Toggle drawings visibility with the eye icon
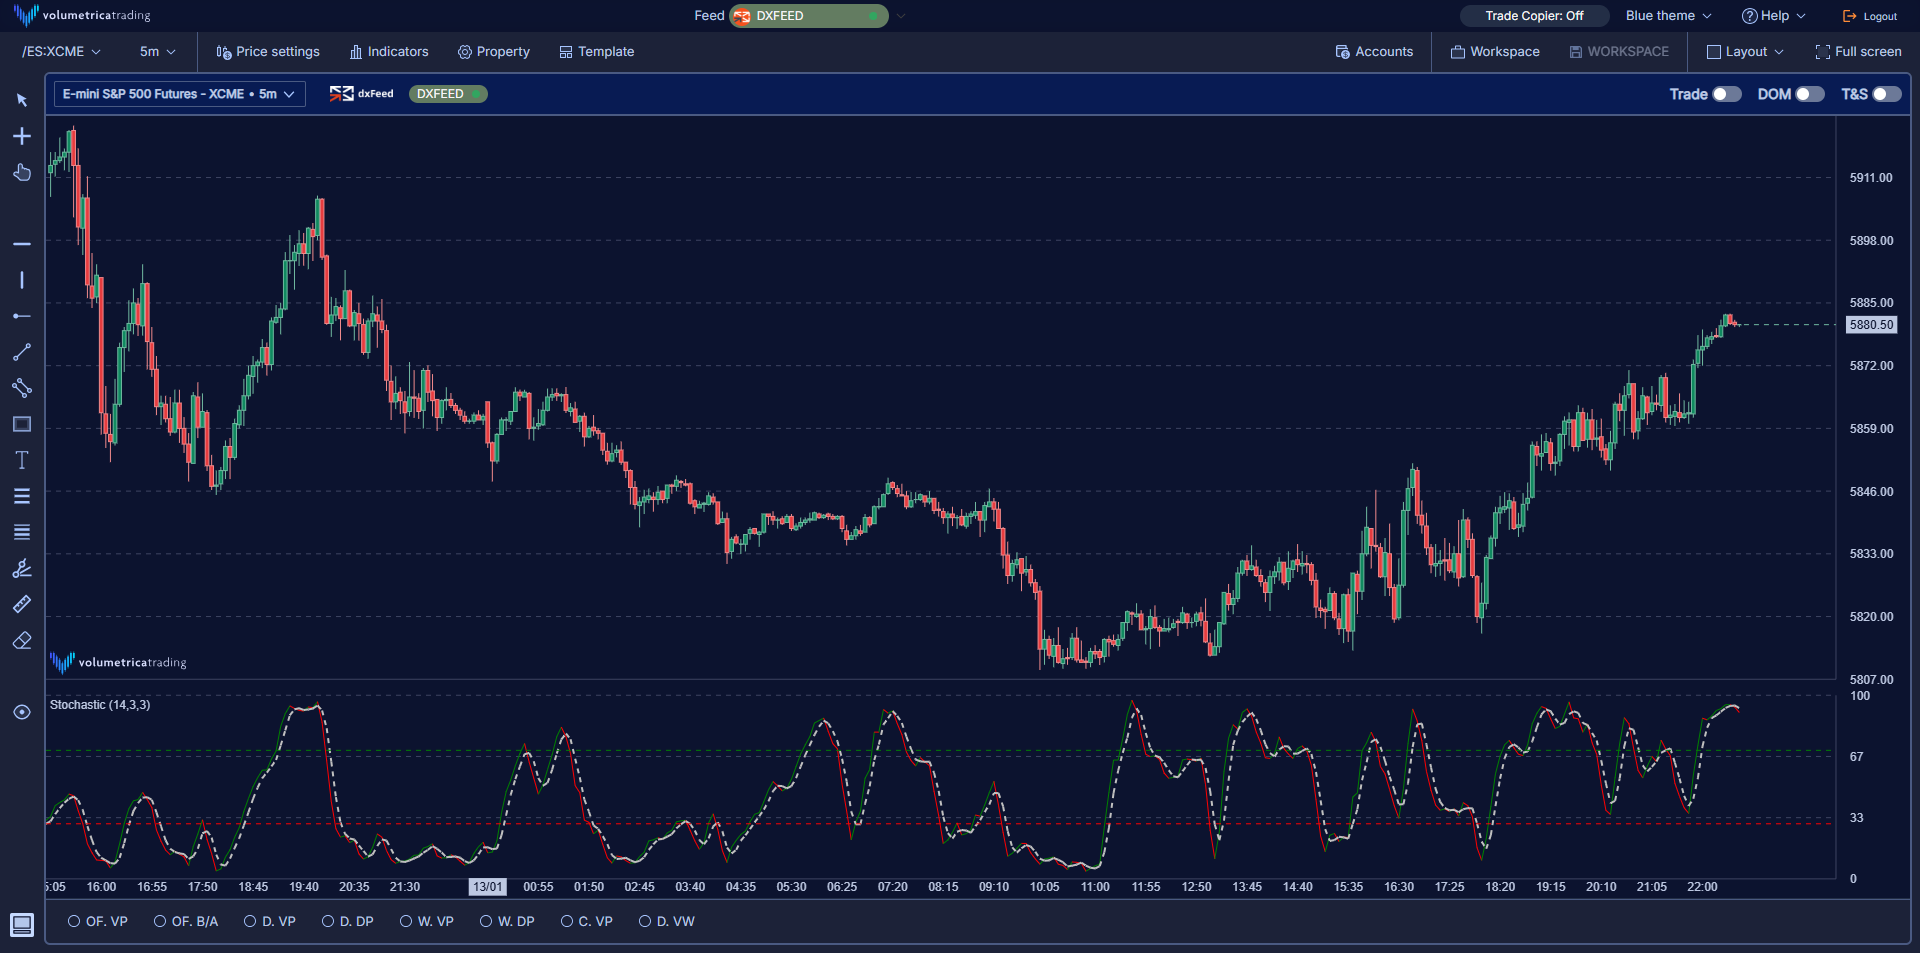Screen dimensions: 1920x953 click(x=22, y=712)
